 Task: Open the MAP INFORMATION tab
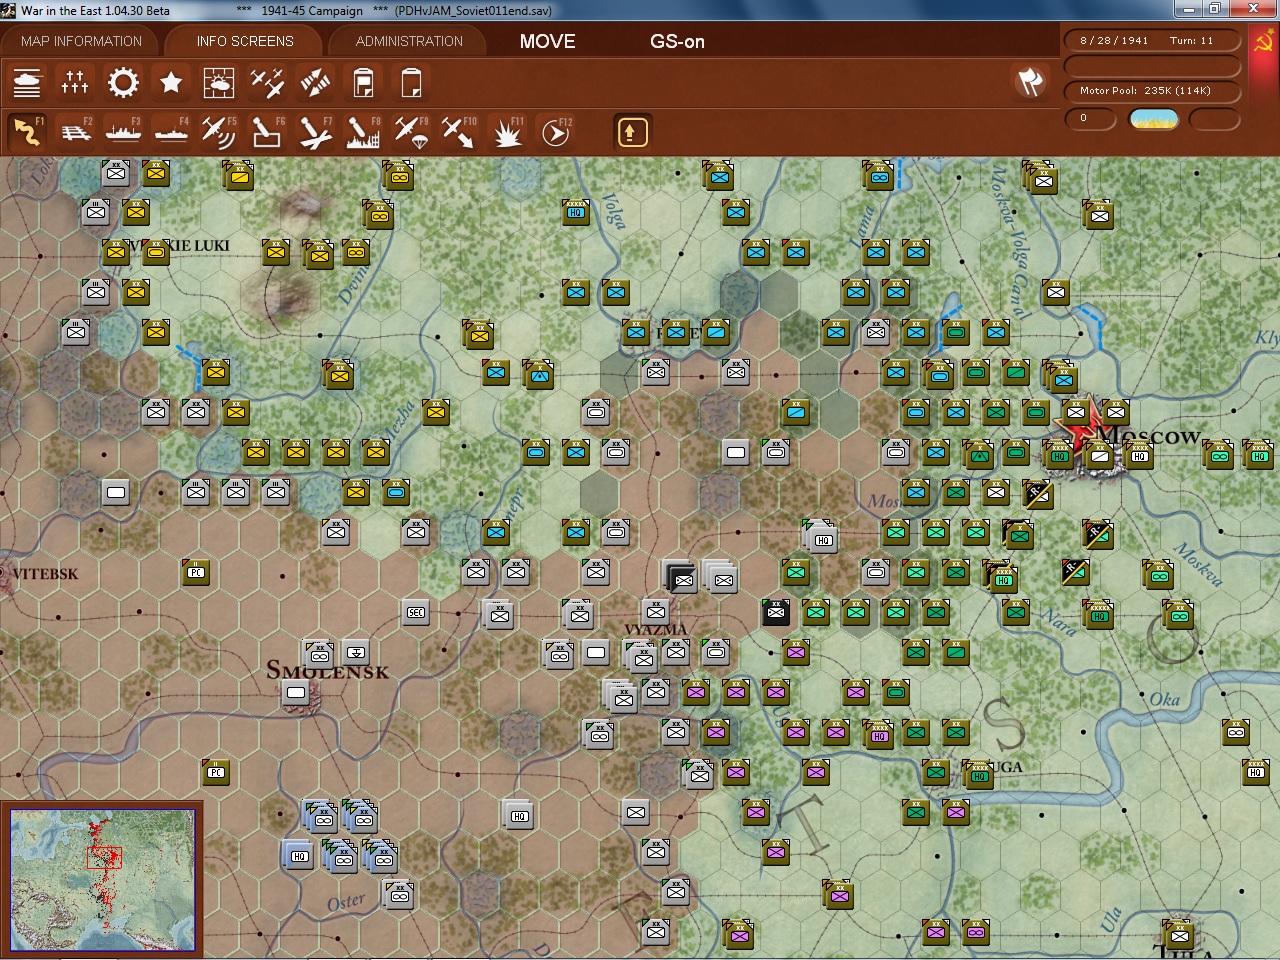pos(82,41)
